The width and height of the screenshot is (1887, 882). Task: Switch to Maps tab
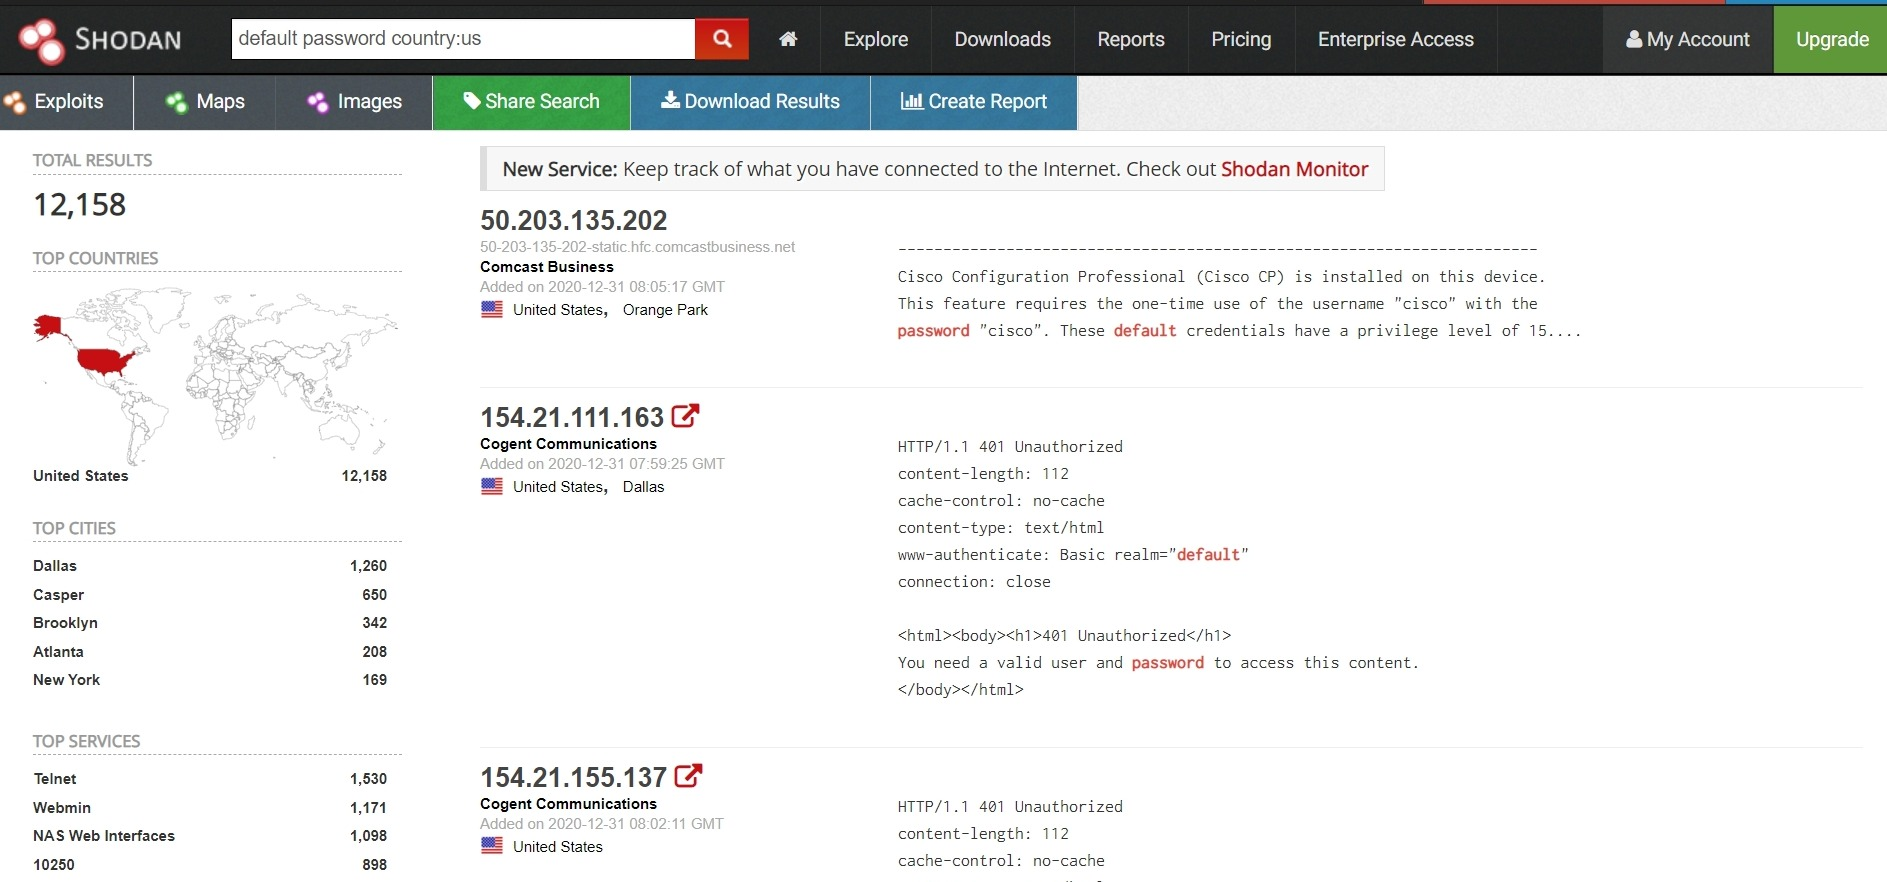[x=205, y=102]
